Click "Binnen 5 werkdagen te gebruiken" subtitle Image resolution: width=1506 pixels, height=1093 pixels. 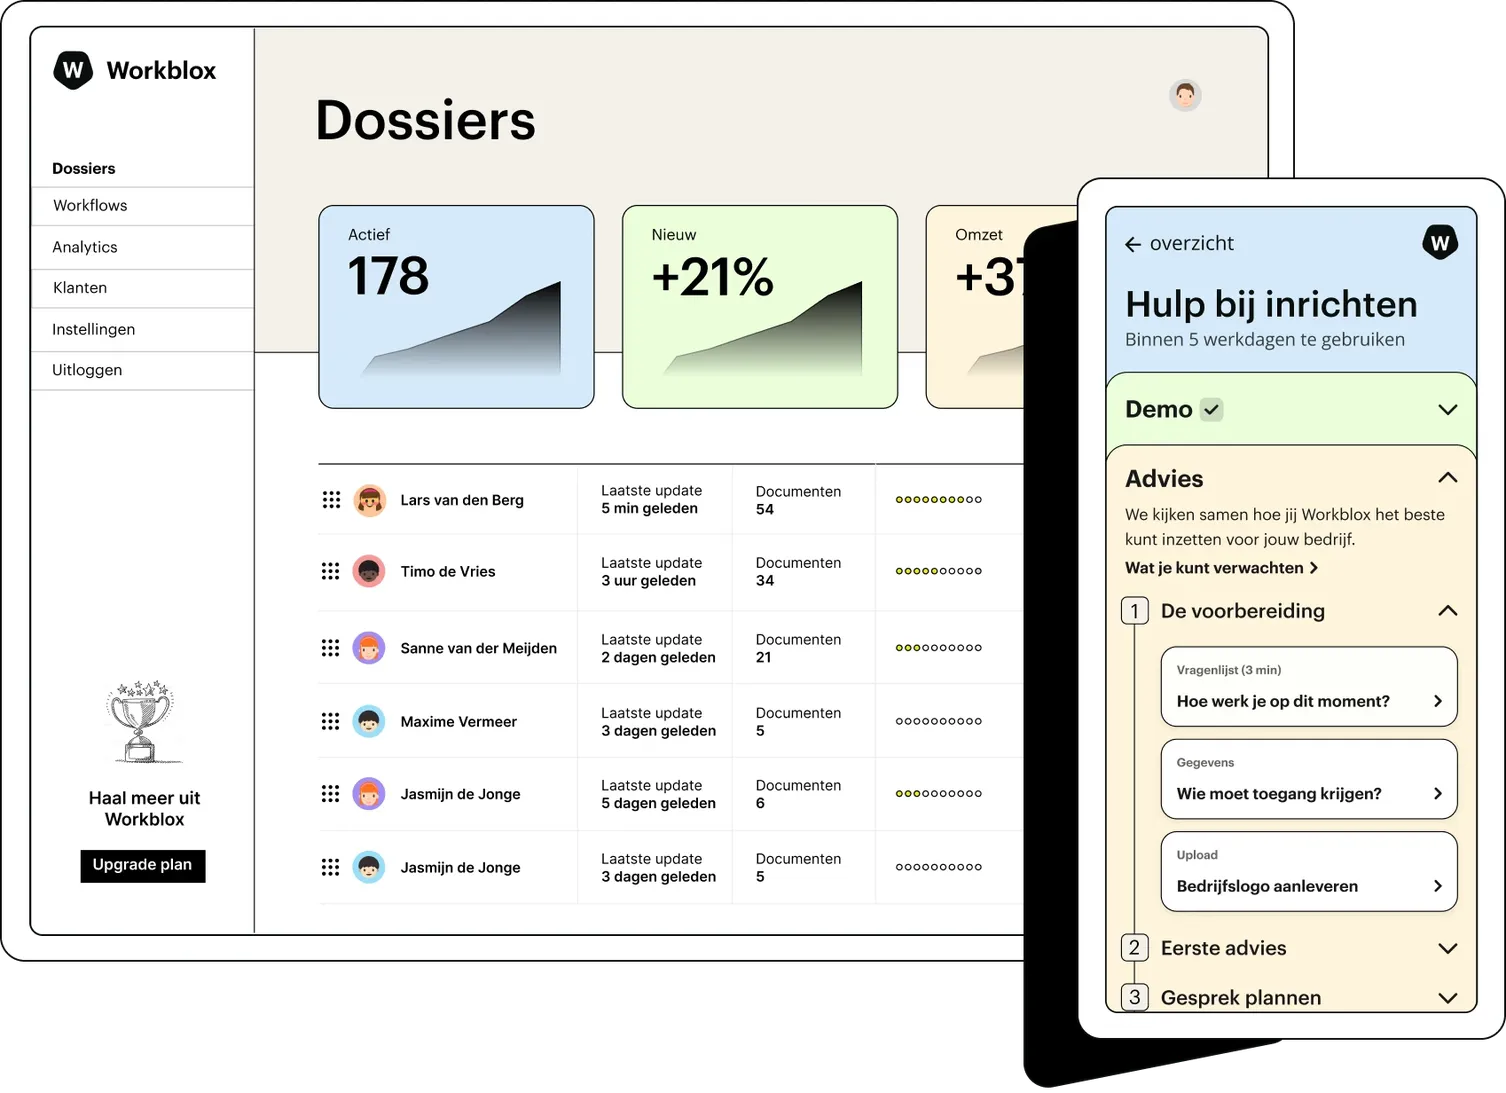pyautogui.click(x=1265, y=340)
